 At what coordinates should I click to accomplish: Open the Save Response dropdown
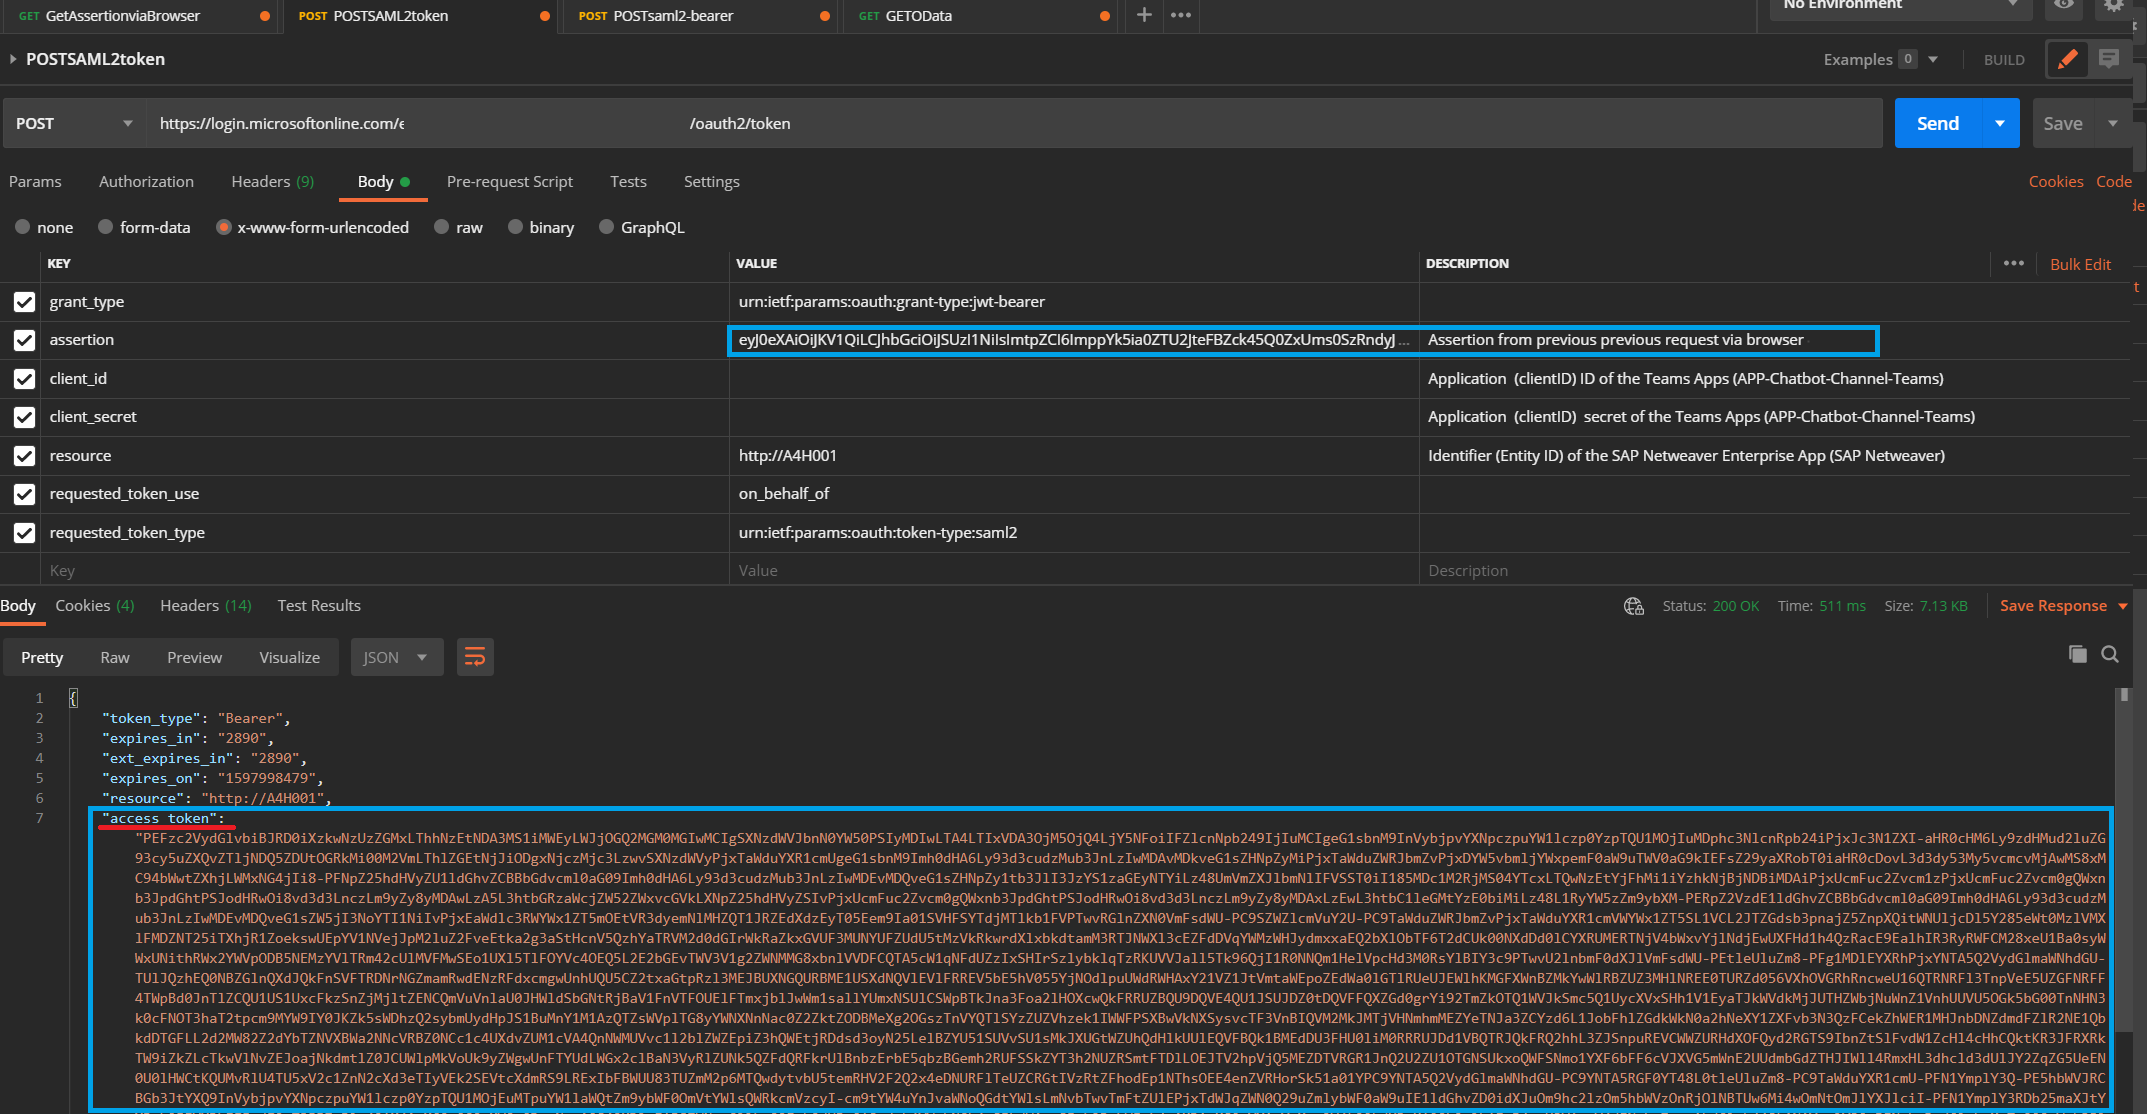(x=2064, y=605)
